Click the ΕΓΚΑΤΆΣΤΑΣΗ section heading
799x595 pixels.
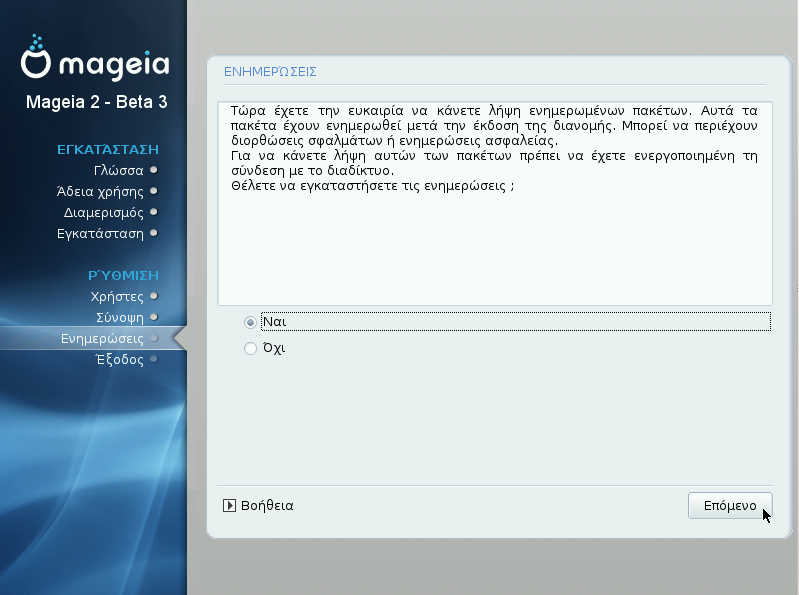click(x=108, y=149)
